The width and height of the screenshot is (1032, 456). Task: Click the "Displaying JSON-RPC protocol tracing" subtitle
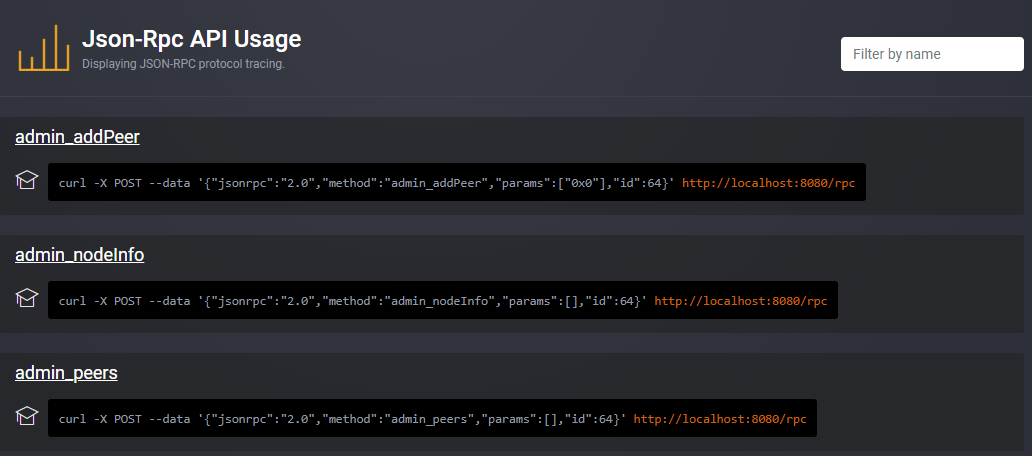click(x=183, y=64)
